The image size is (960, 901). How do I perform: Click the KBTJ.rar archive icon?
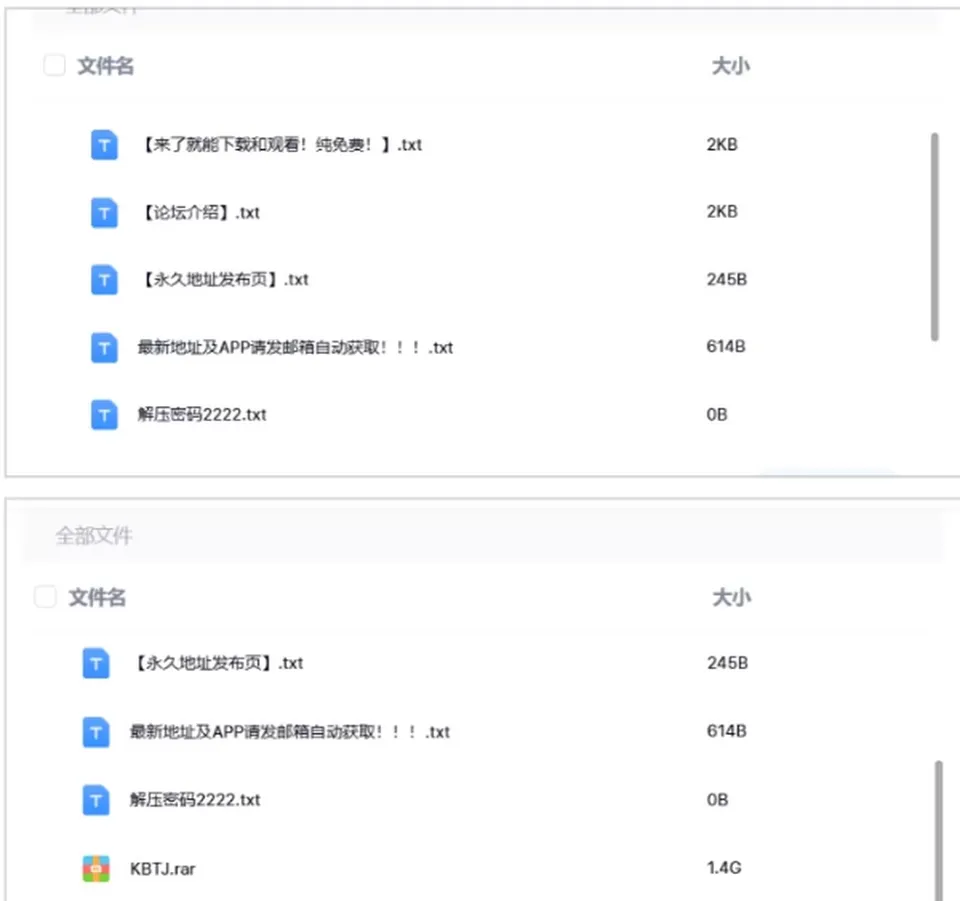click(96, 869)
